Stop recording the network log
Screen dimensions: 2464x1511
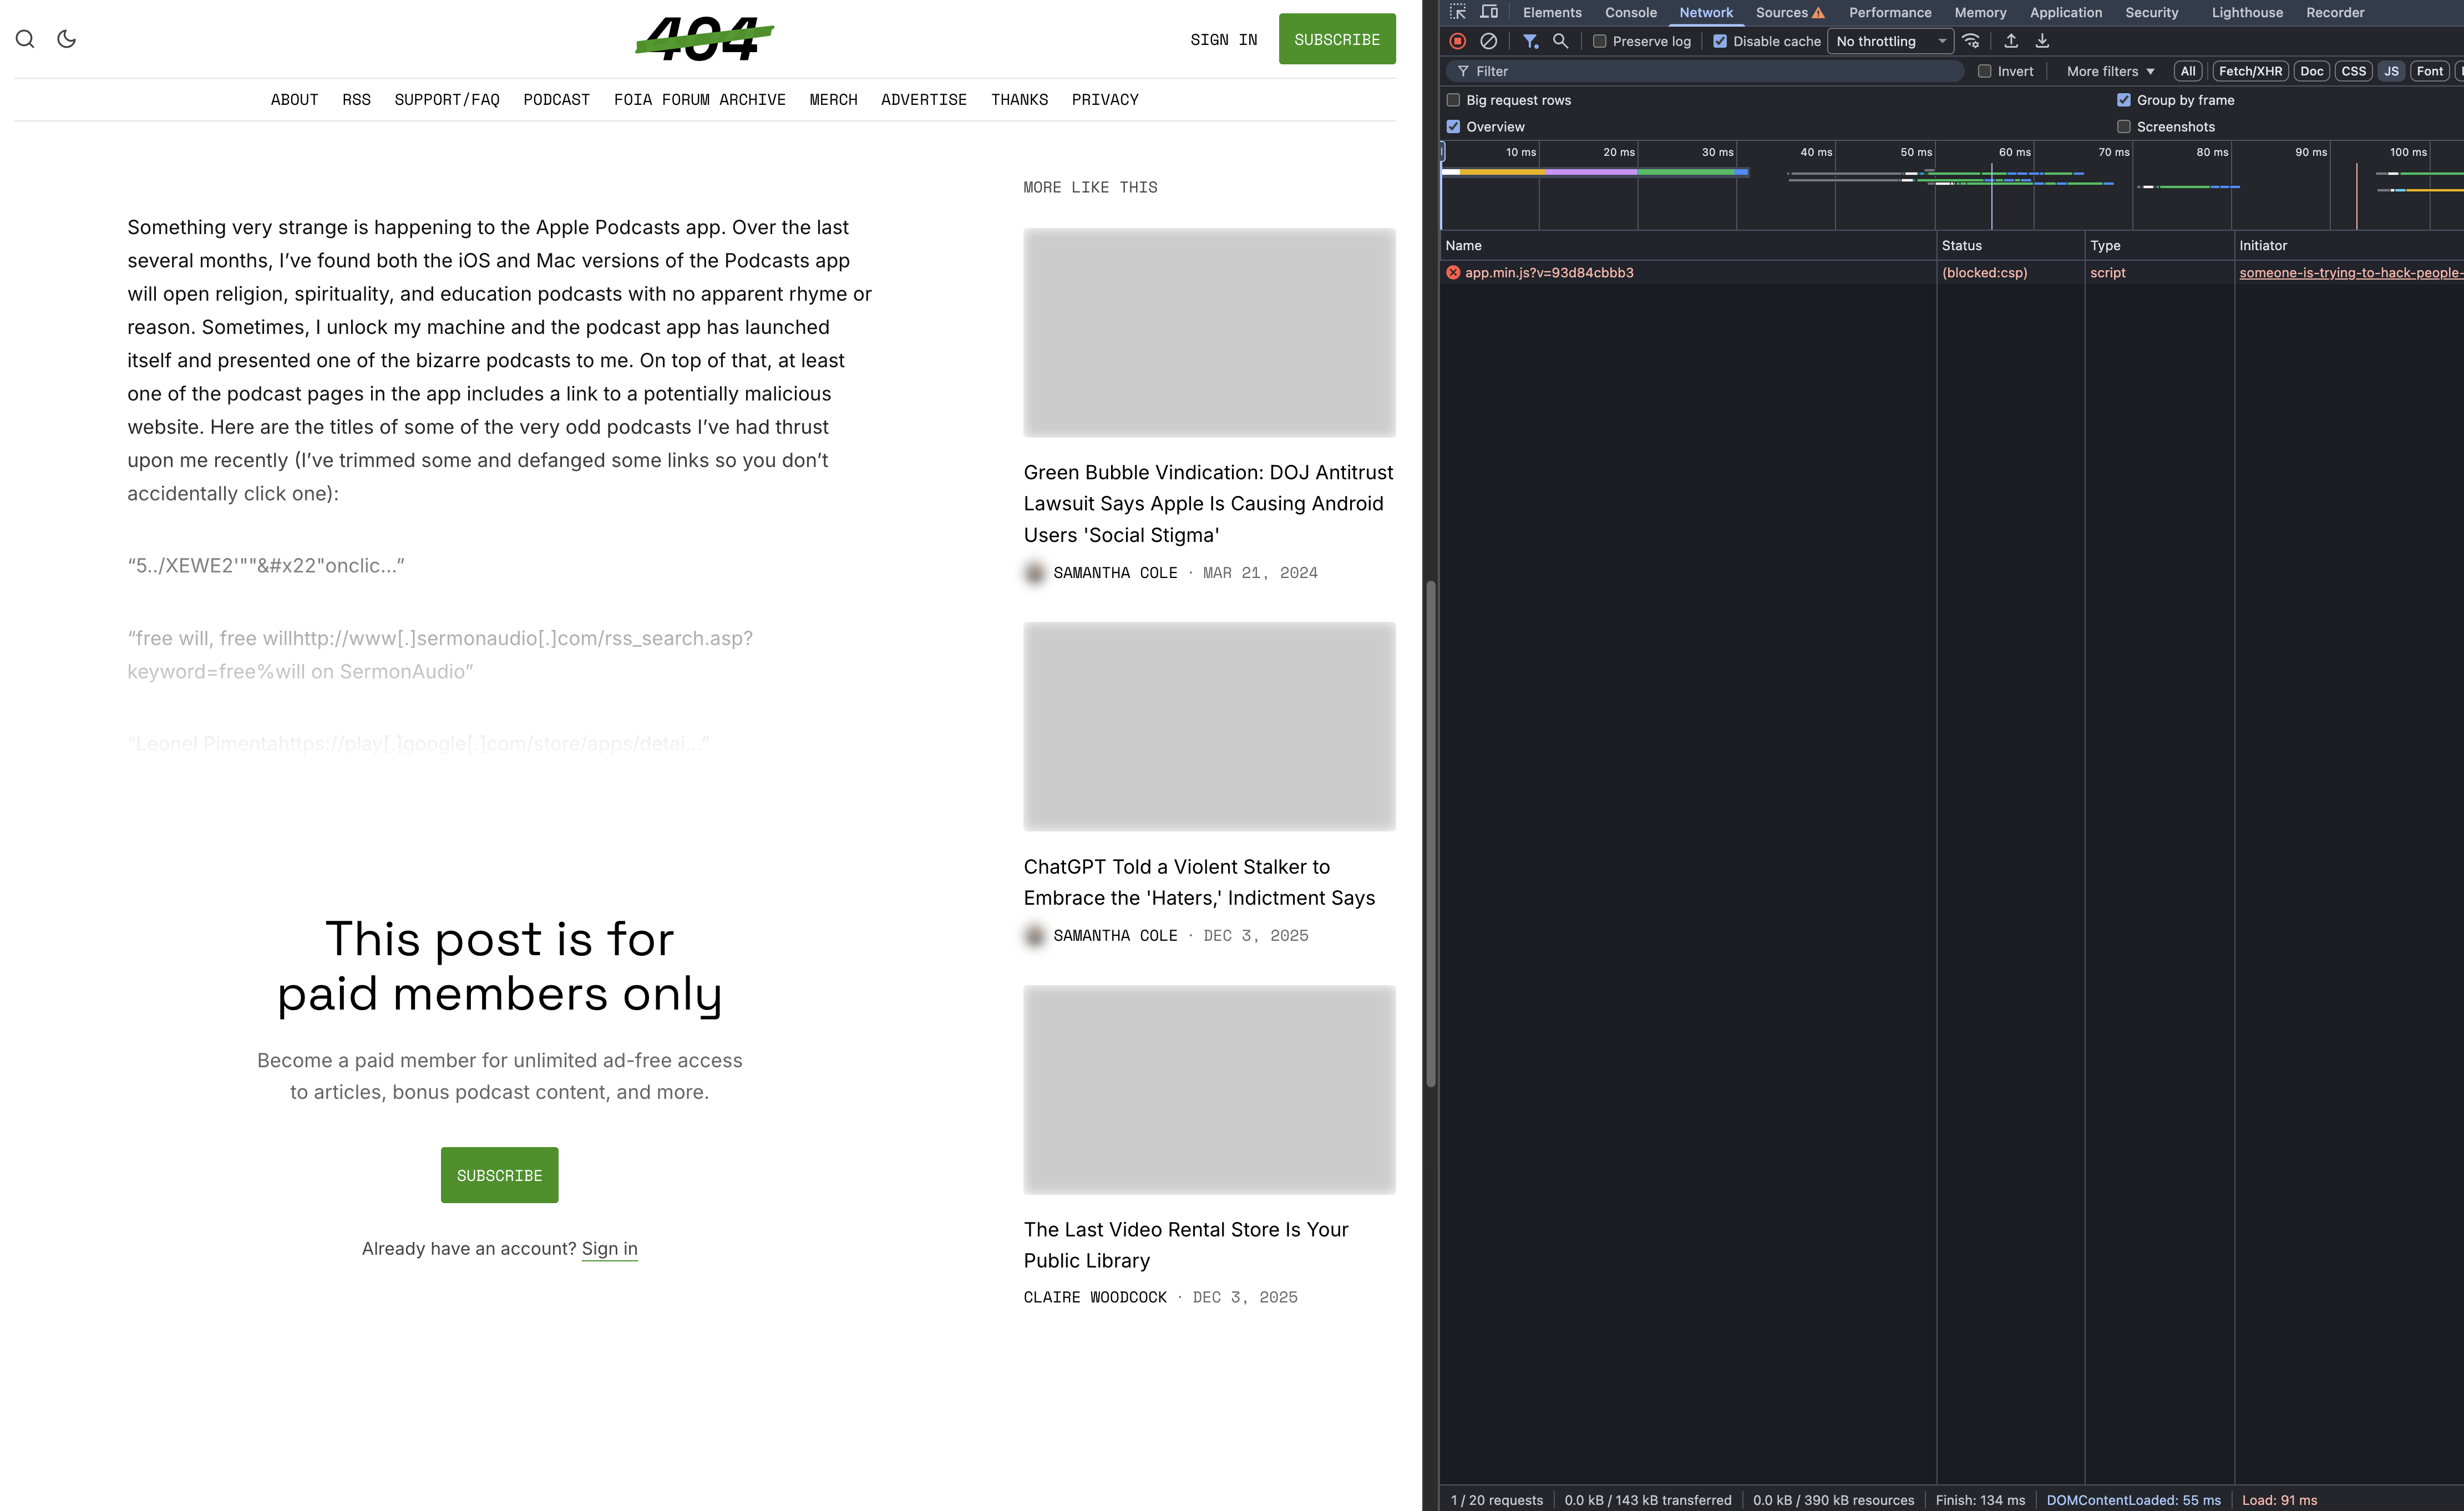tap(1457, 41)
